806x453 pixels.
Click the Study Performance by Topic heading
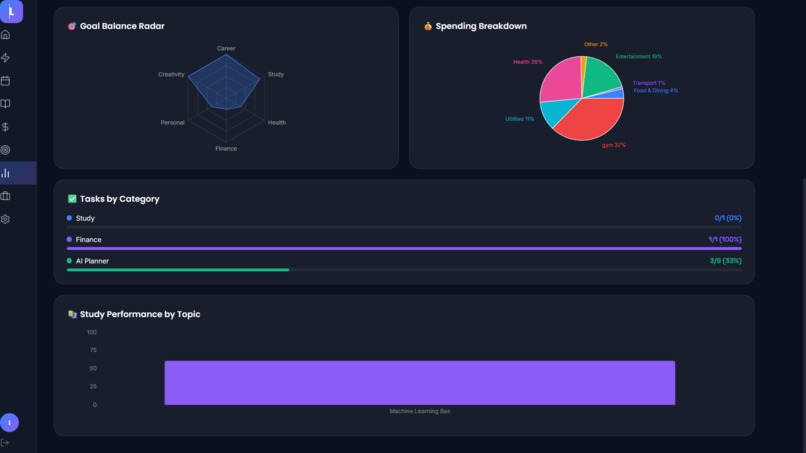pyautogui.click(x=140, y=314)
